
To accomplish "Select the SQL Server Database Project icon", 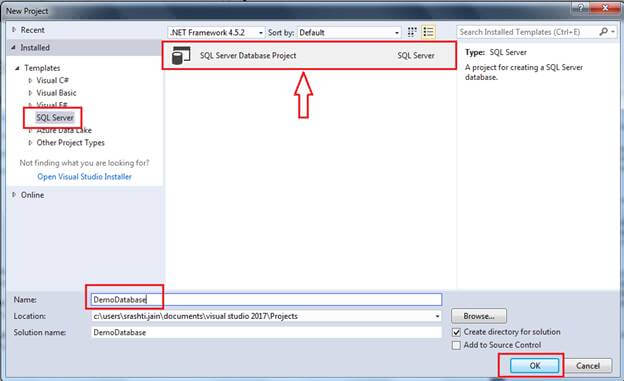I will click(x=181, y=56).
